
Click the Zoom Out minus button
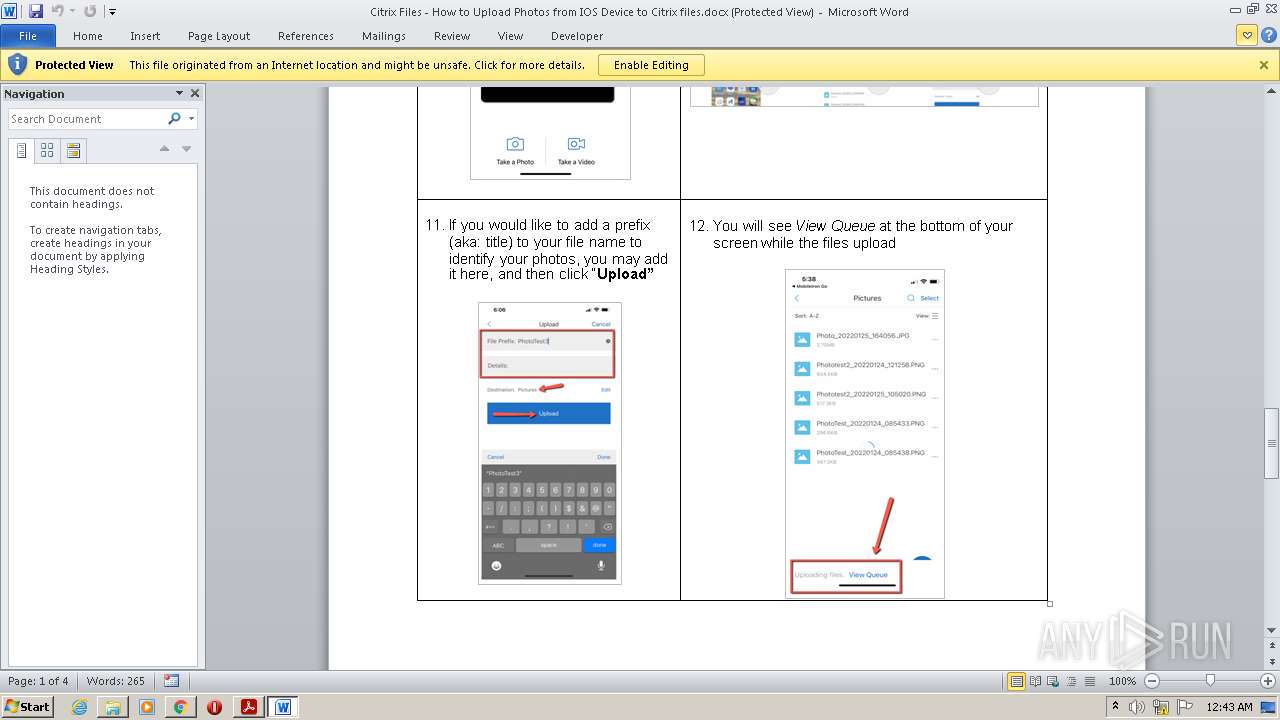[1151, 681]
